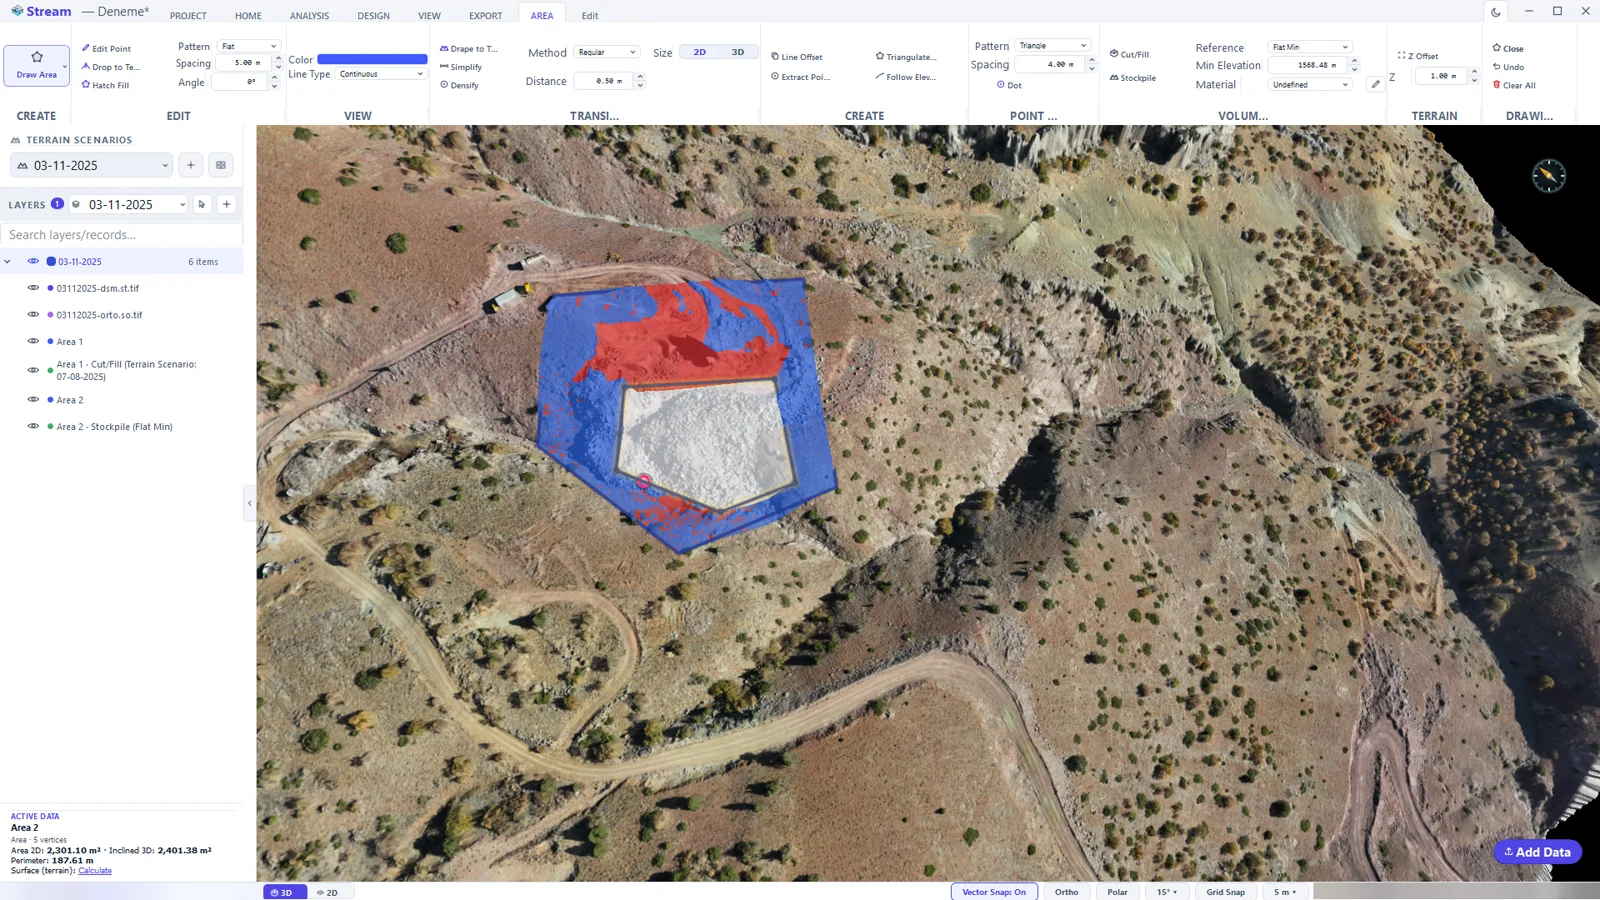Toggle Vector Snap On button
Image resolution: width=1600 pixels, height=900 pixels.
(994, 892)
